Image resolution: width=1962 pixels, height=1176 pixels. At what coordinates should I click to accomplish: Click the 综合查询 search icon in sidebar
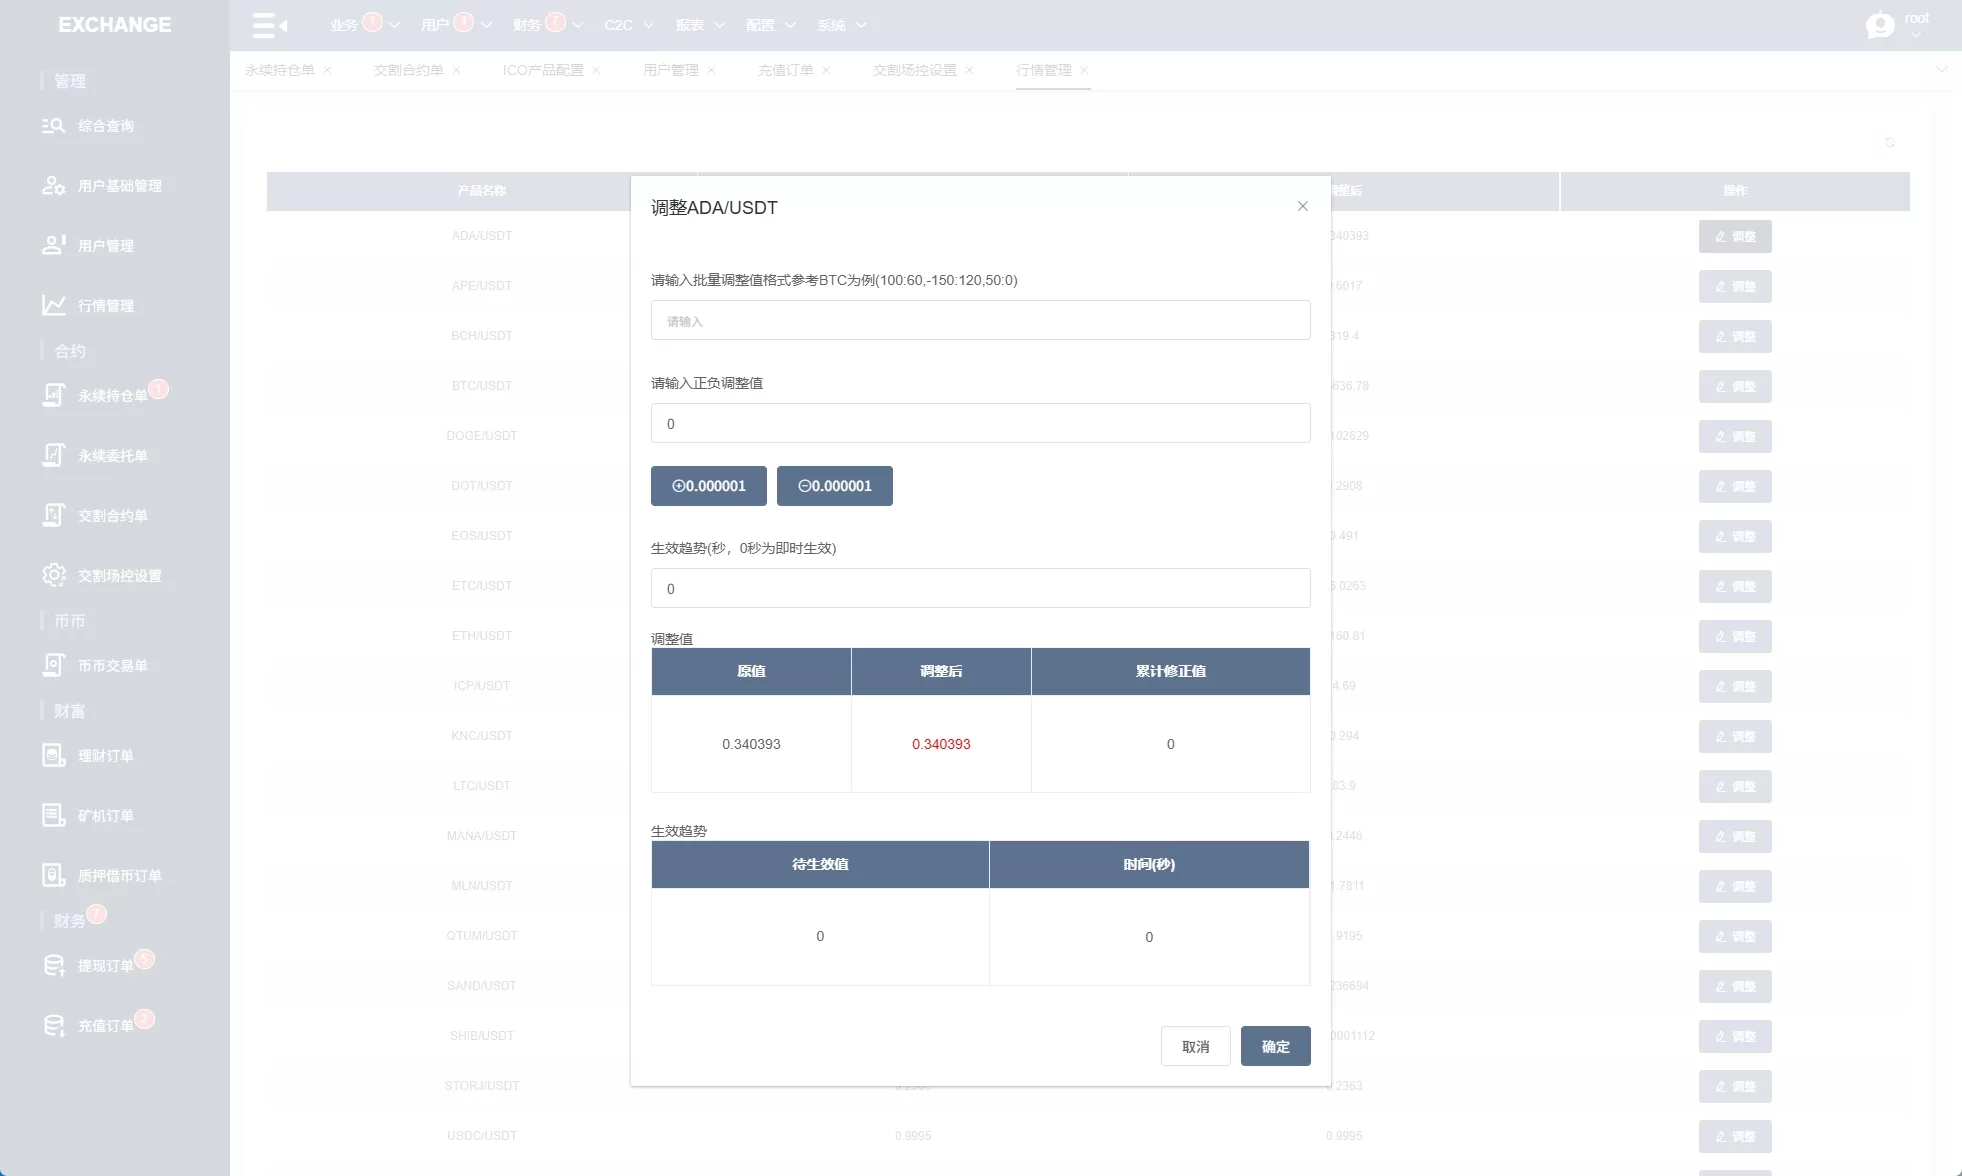(x=53, y=126)
